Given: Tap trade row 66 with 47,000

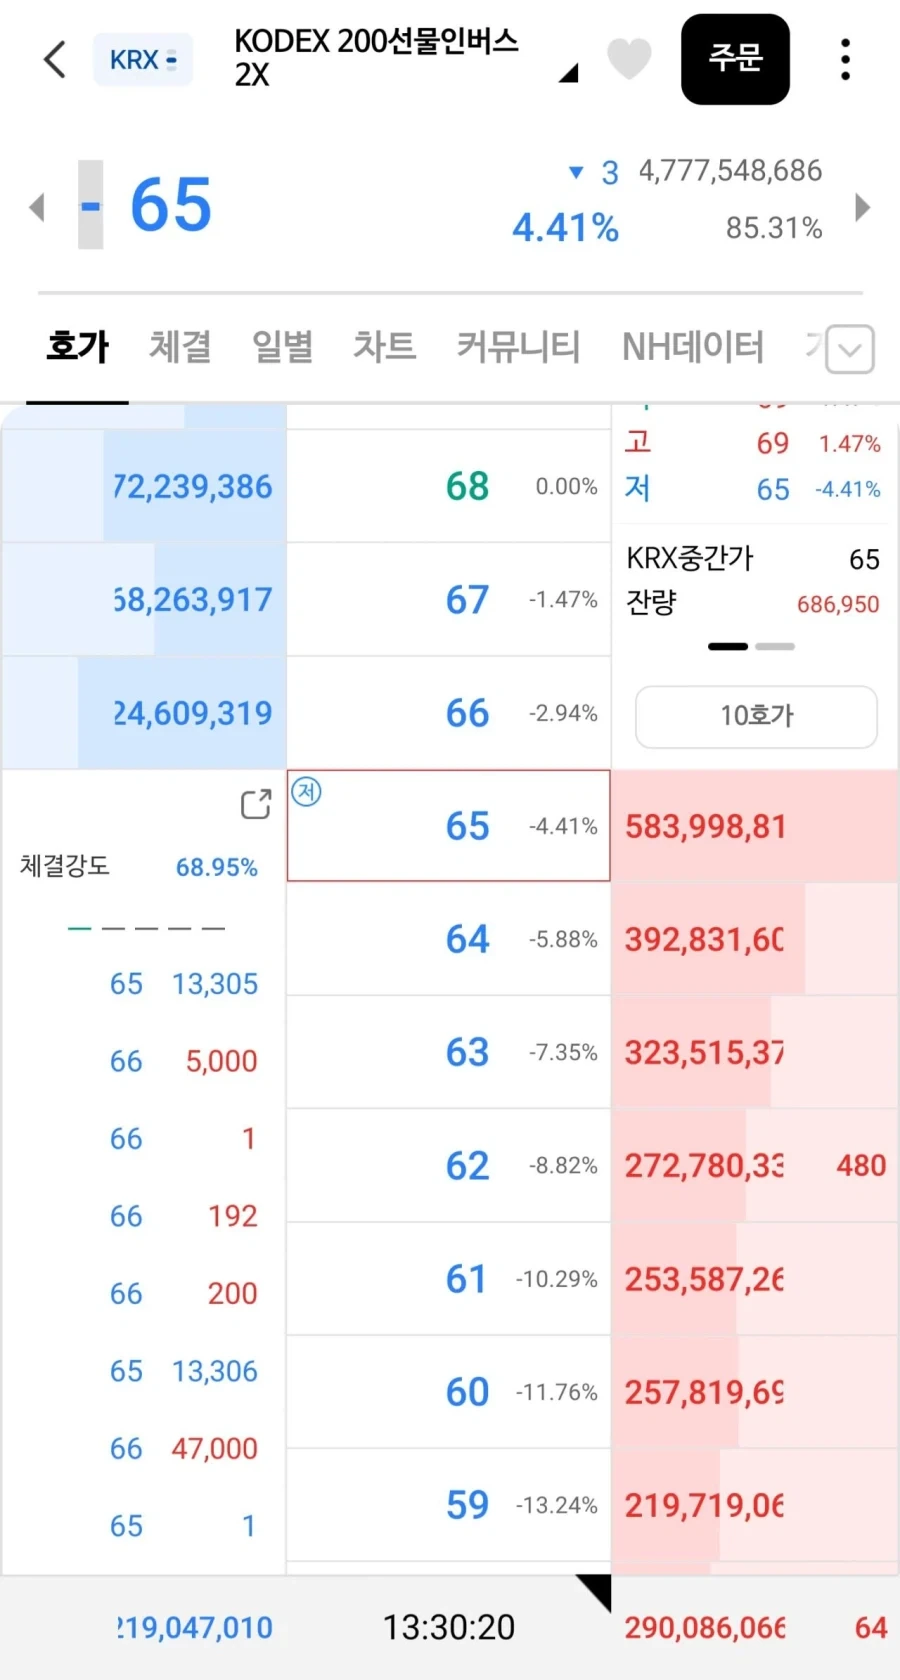Looking at the screenshot, I should pos(184,1448).
